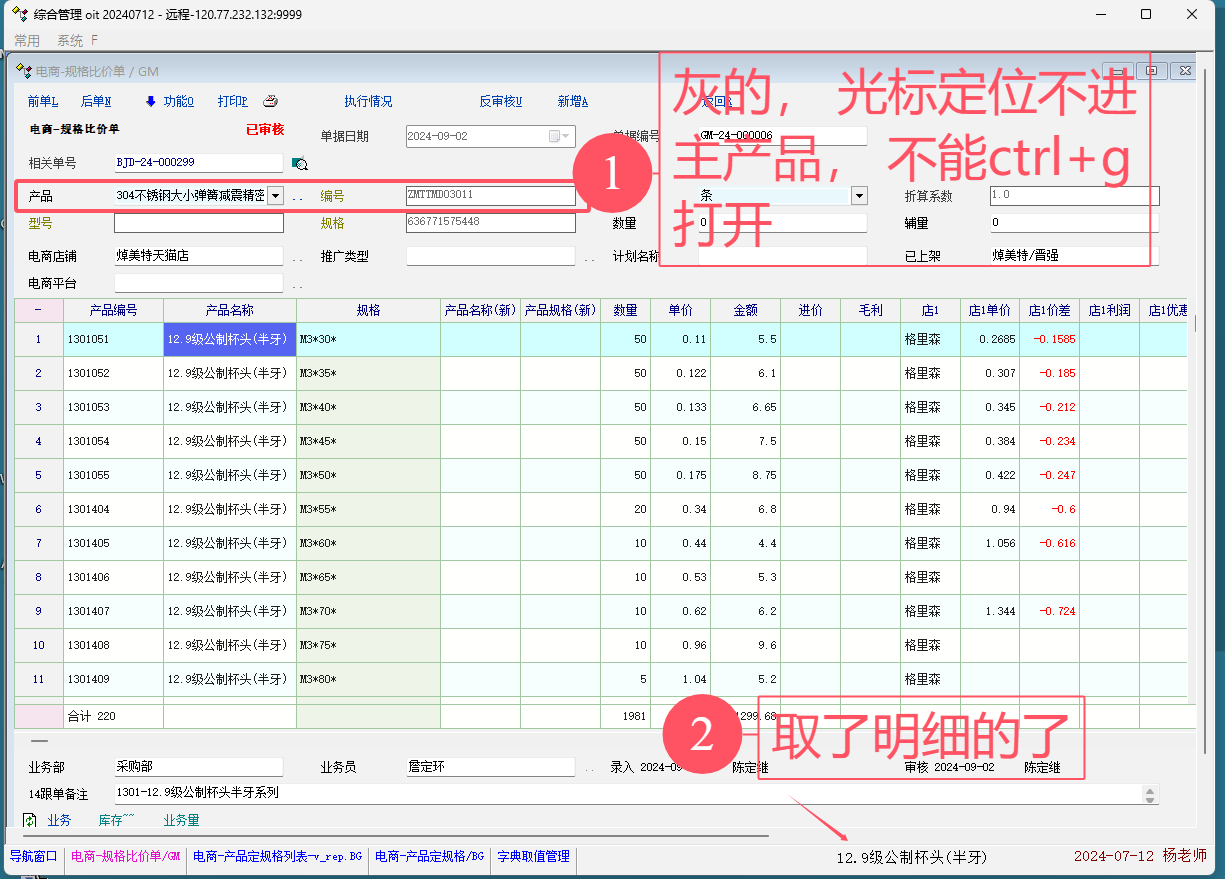Expand the 产品 dropdown list
Screen dimensions: 1225x879
(276, 196)
